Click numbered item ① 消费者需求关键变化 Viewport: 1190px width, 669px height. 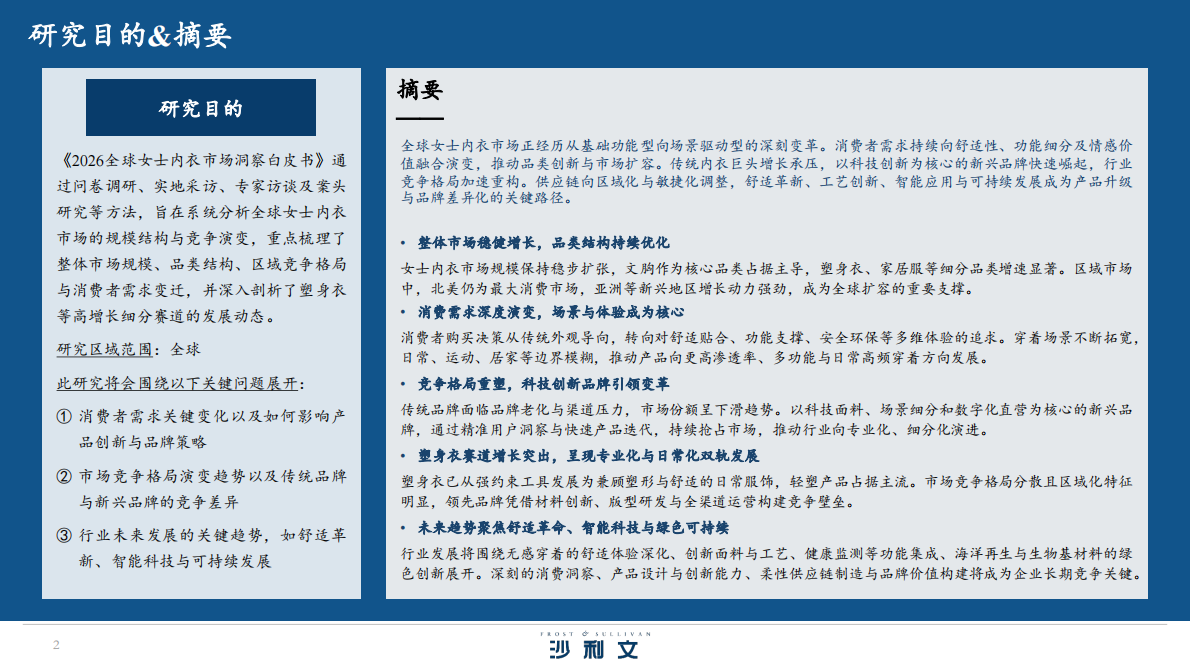click(x=202, y=429)
